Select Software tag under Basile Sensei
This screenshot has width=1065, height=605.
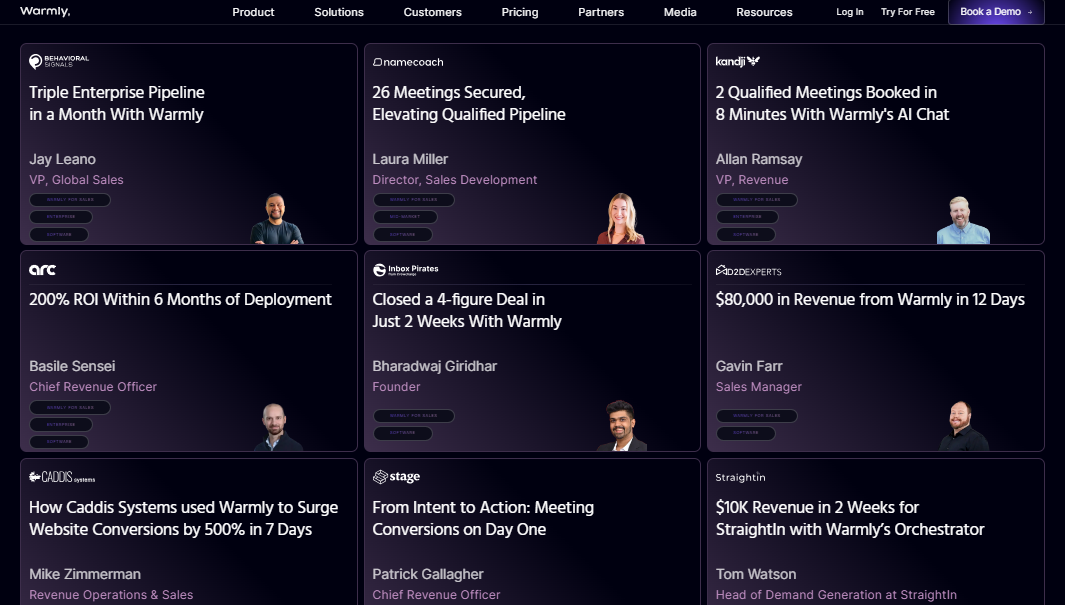(59, 441)
